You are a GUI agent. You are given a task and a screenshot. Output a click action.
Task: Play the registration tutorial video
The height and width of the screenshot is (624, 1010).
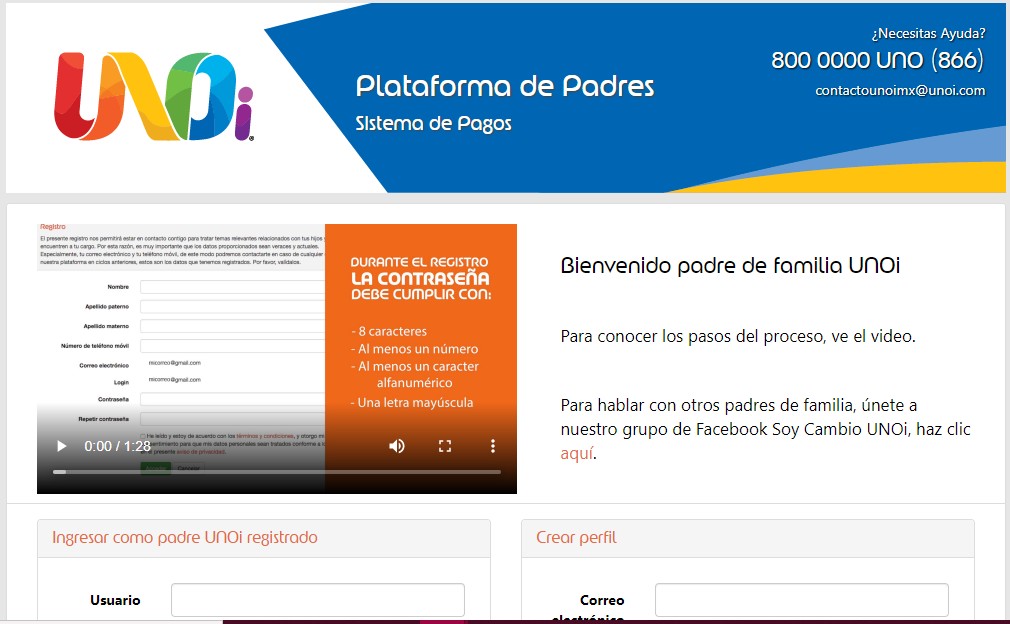click(x=62, y=446)
